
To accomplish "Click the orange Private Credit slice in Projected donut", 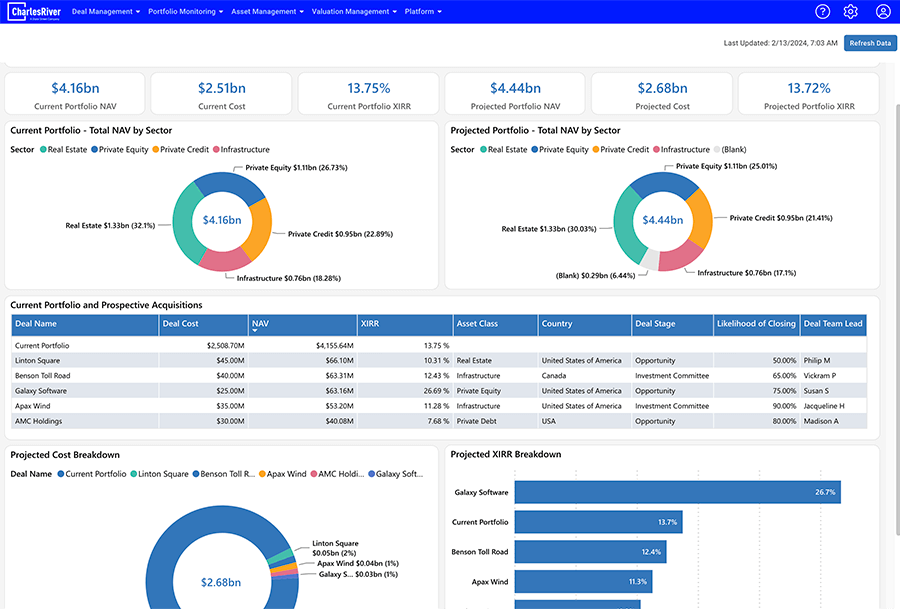I will tap(701, 219).
